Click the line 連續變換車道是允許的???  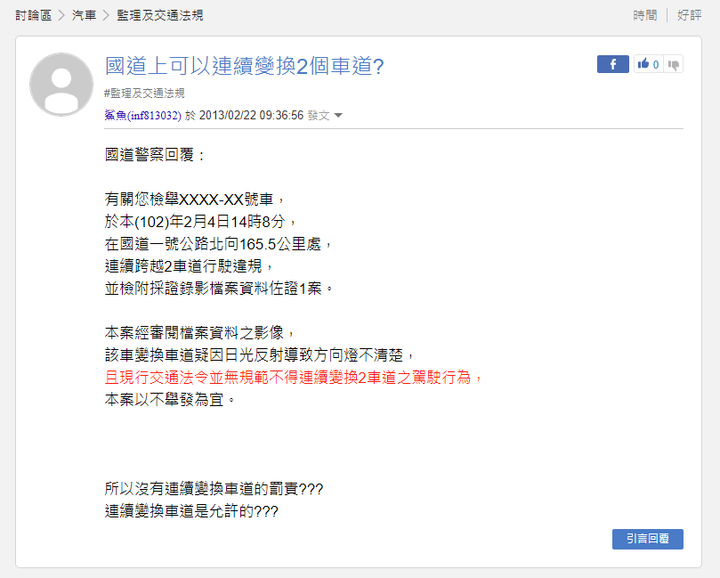coord(191,511)
